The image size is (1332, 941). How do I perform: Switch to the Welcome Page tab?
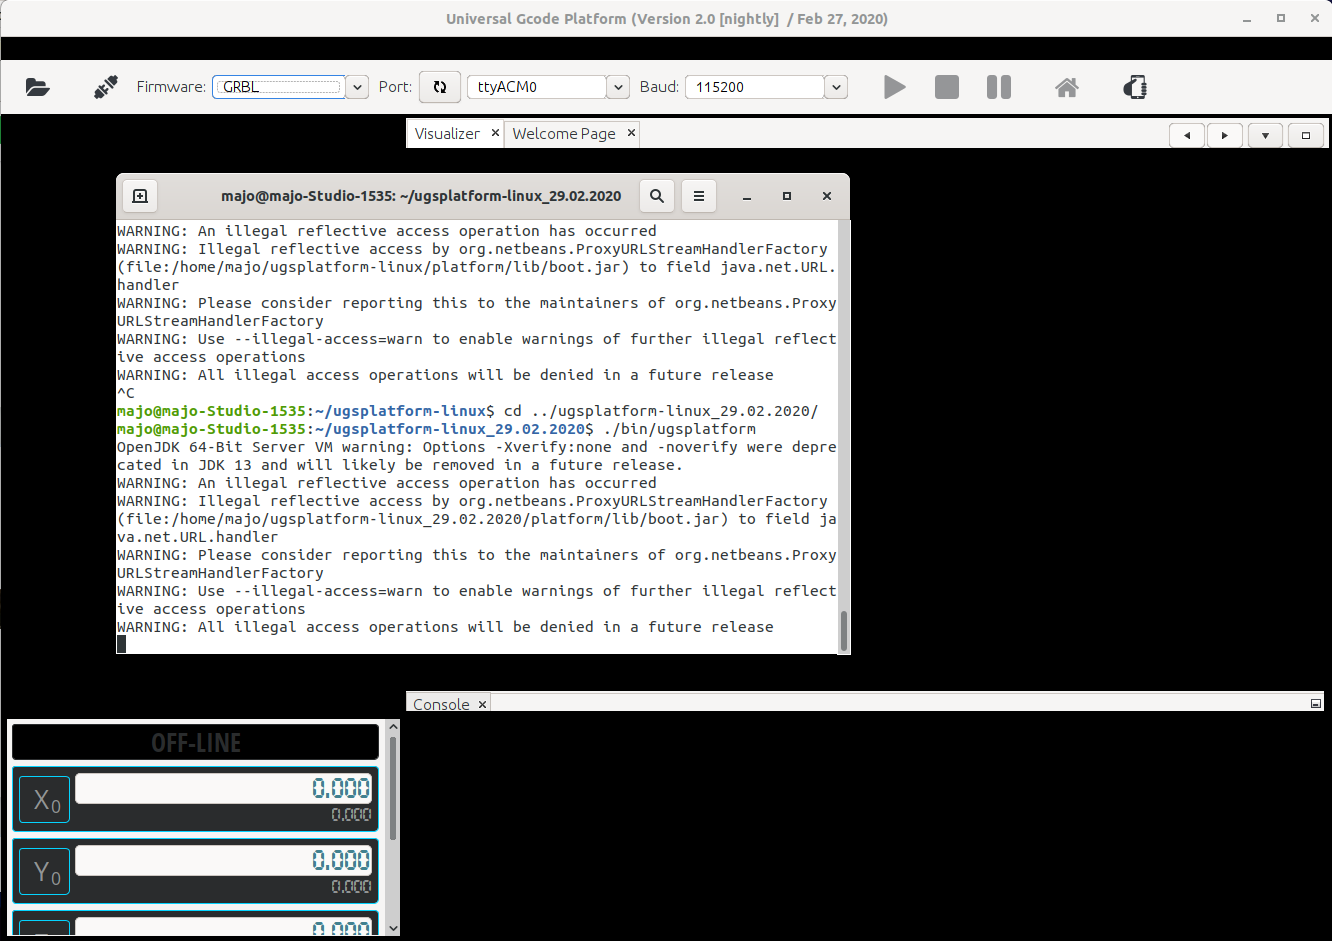pyautogui.click(x=564, y=133)
